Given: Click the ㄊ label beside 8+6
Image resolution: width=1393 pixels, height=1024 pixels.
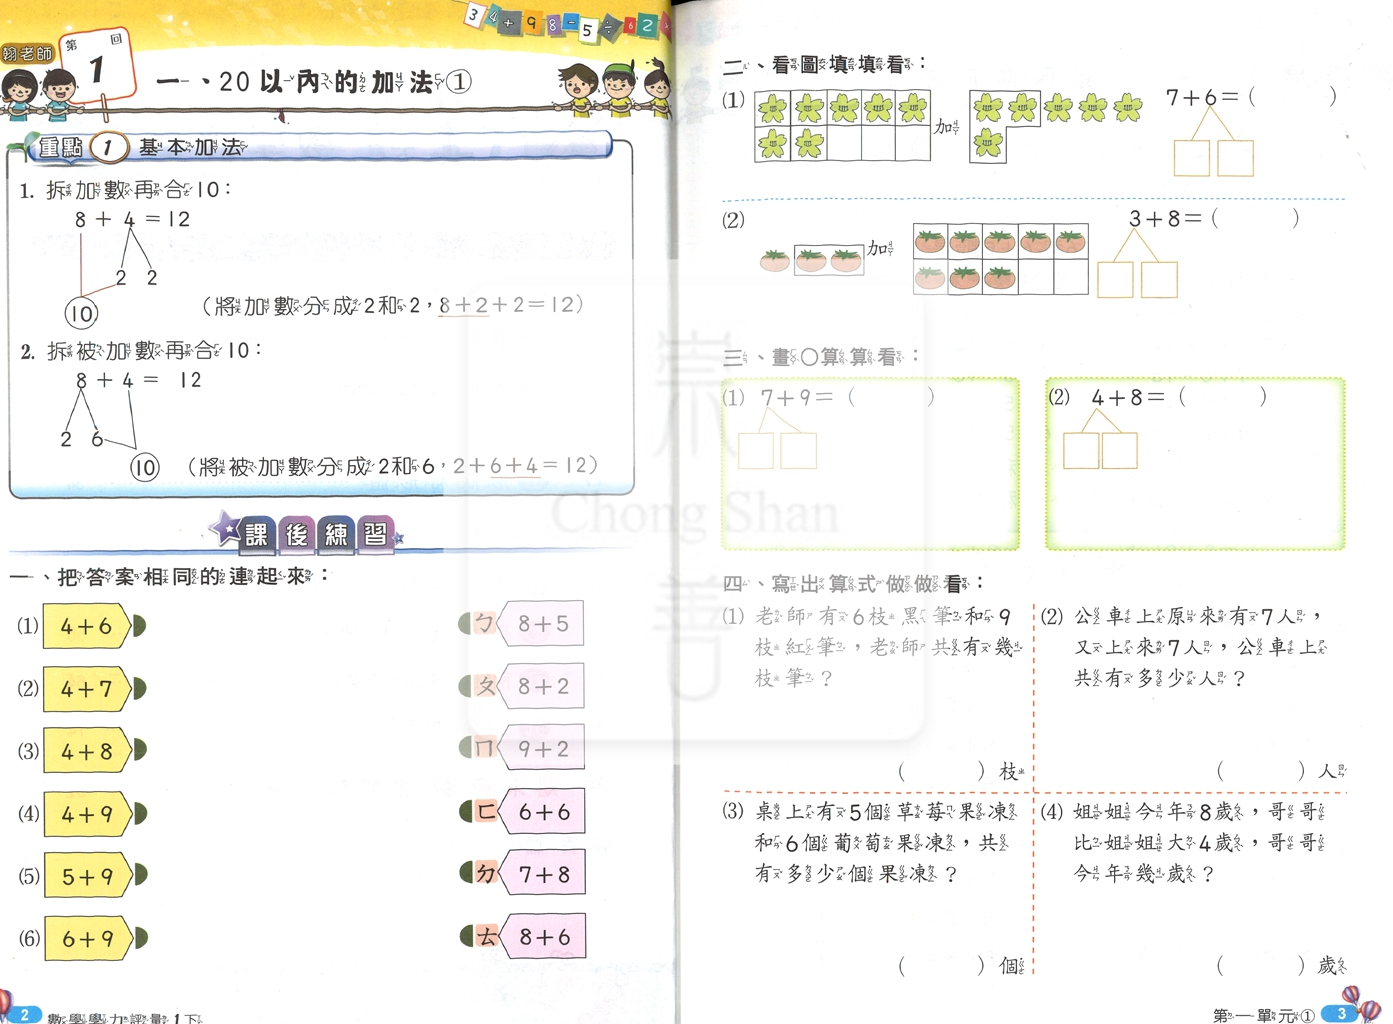Looking at the screenshot, I should [x=485, y=937].
